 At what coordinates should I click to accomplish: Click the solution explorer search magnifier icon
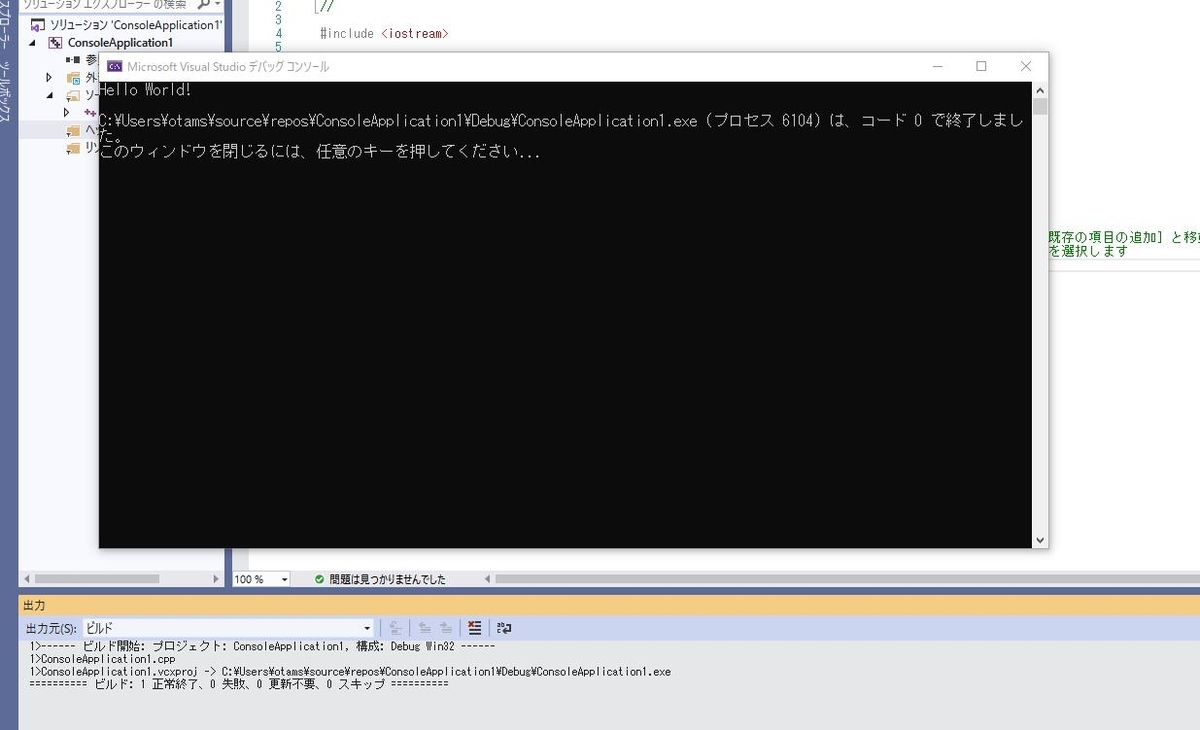point(202,5)
